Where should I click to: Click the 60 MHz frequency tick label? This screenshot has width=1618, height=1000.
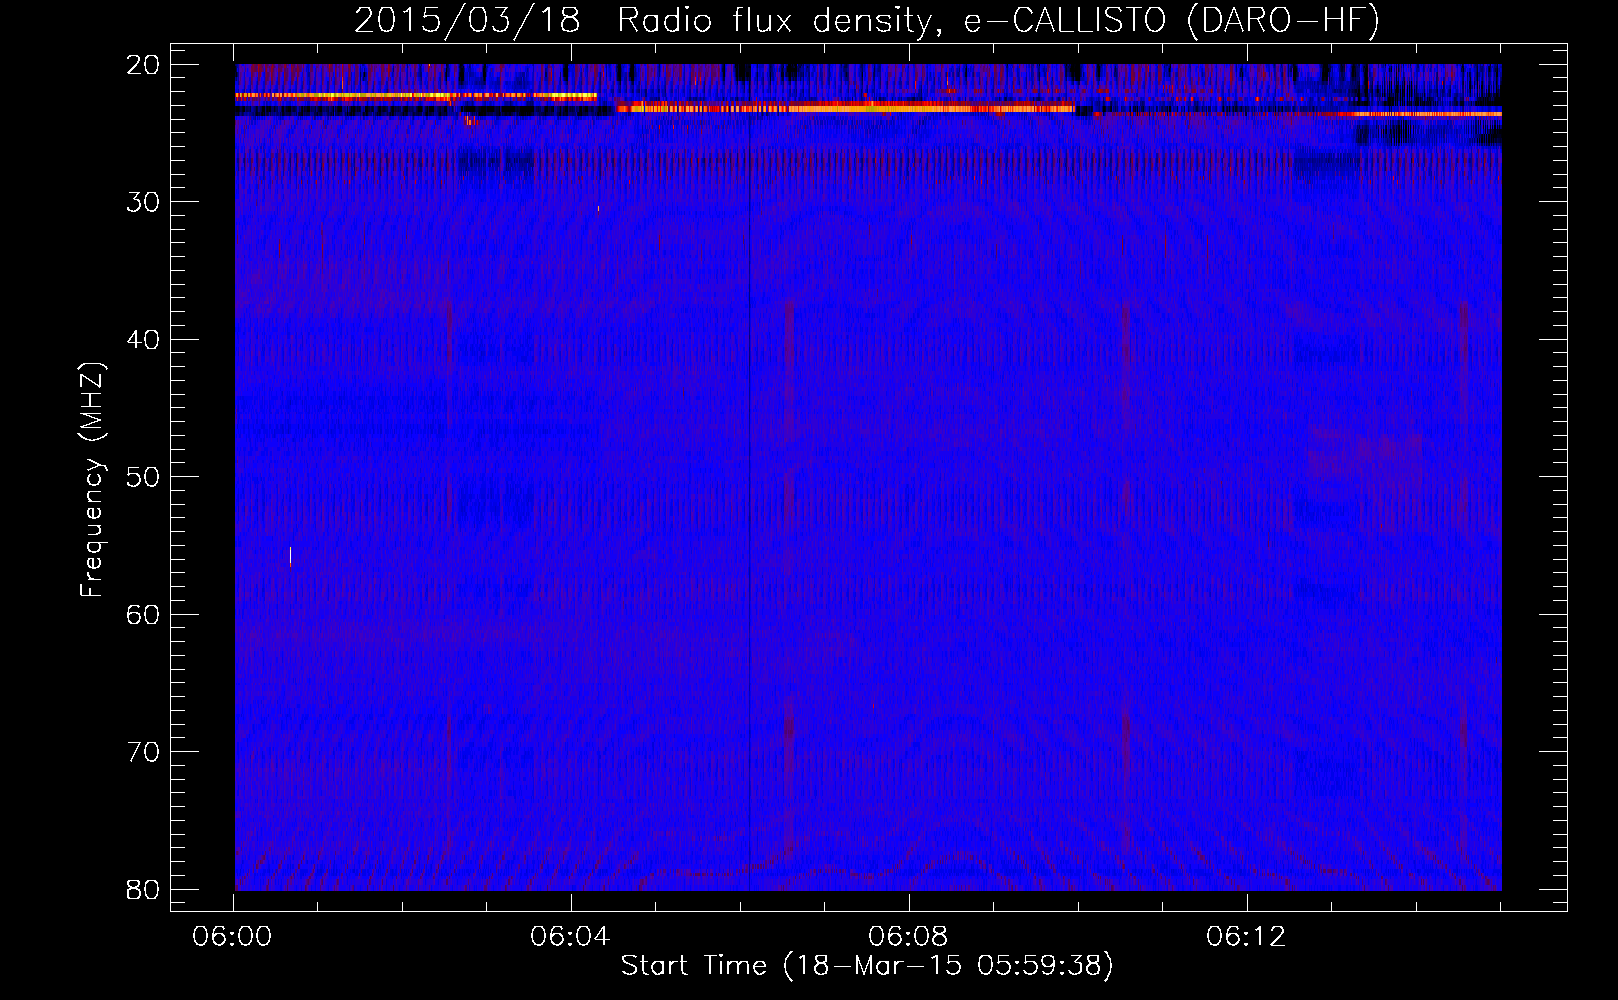(144, 615)
